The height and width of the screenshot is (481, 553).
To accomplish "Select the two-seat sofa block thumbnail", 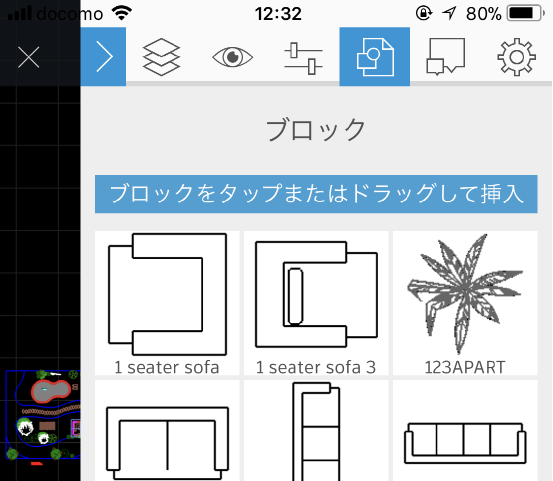I will point(167,431).
